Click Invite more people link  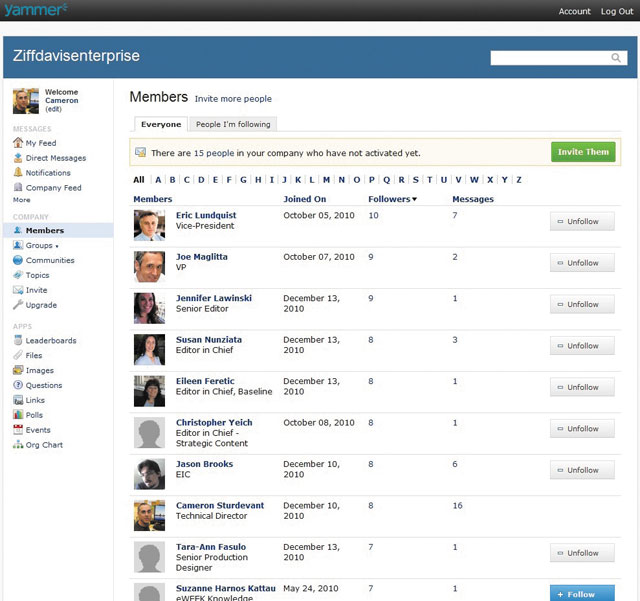[x=233, y=99]
